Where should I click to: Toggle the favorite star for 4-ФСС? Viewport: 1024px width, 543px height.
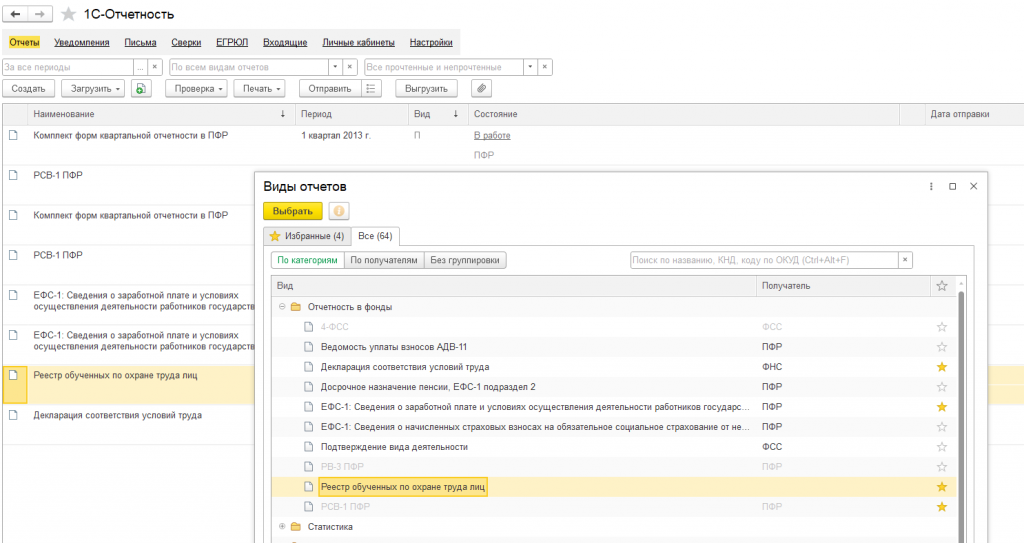942,327
